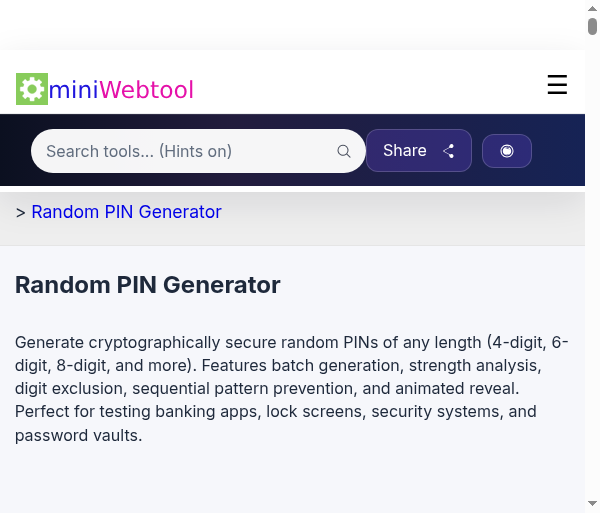600x513 pixels.
Task: Click the page scrollbar thumb
Action: 592,27
